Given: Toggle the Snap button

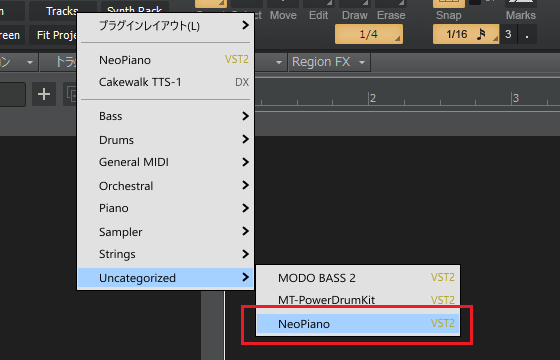Looking at the screenshot, I should click(449, 11).
